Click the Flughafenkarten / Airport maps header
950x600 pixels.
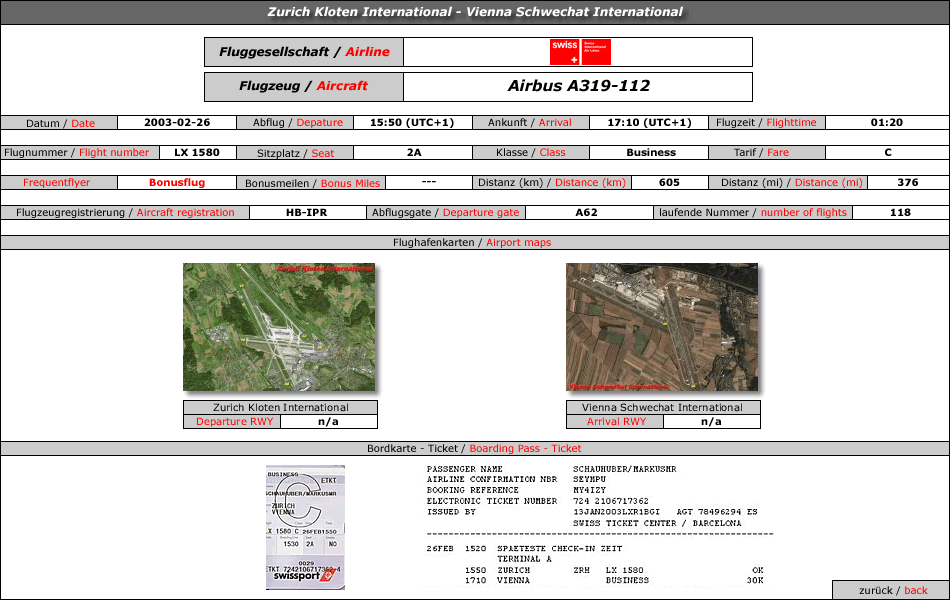474,242
